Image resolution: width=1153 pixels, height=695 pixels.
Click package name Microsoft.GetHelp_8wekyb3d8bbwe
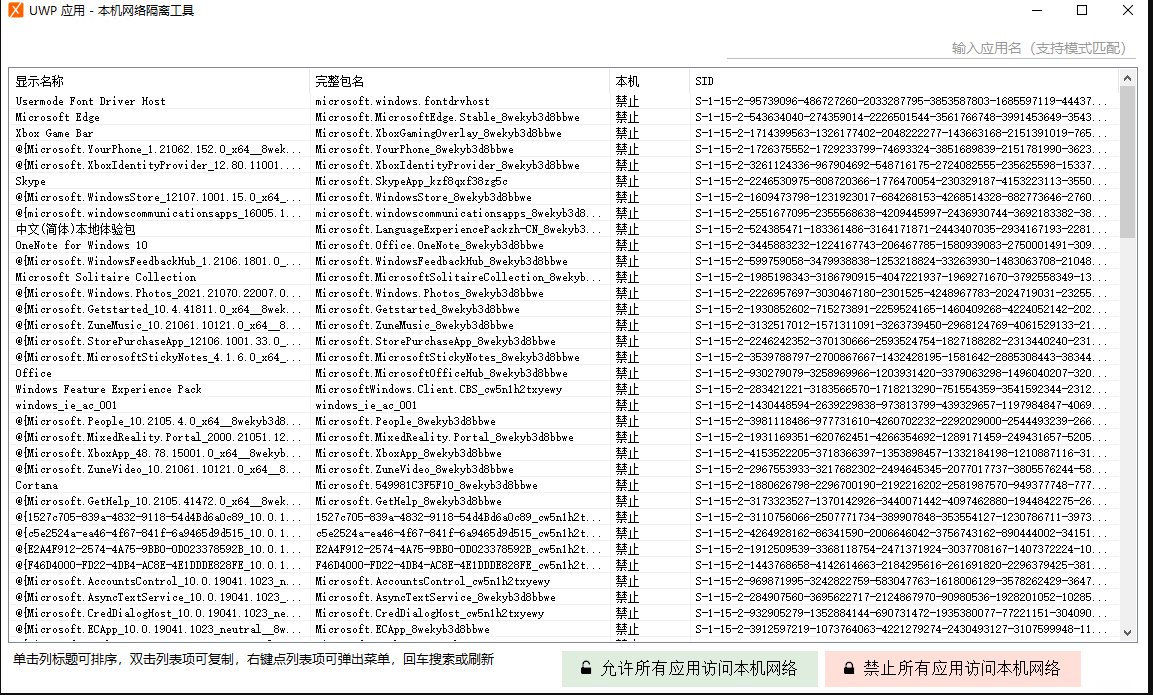(x=408, y=501)
